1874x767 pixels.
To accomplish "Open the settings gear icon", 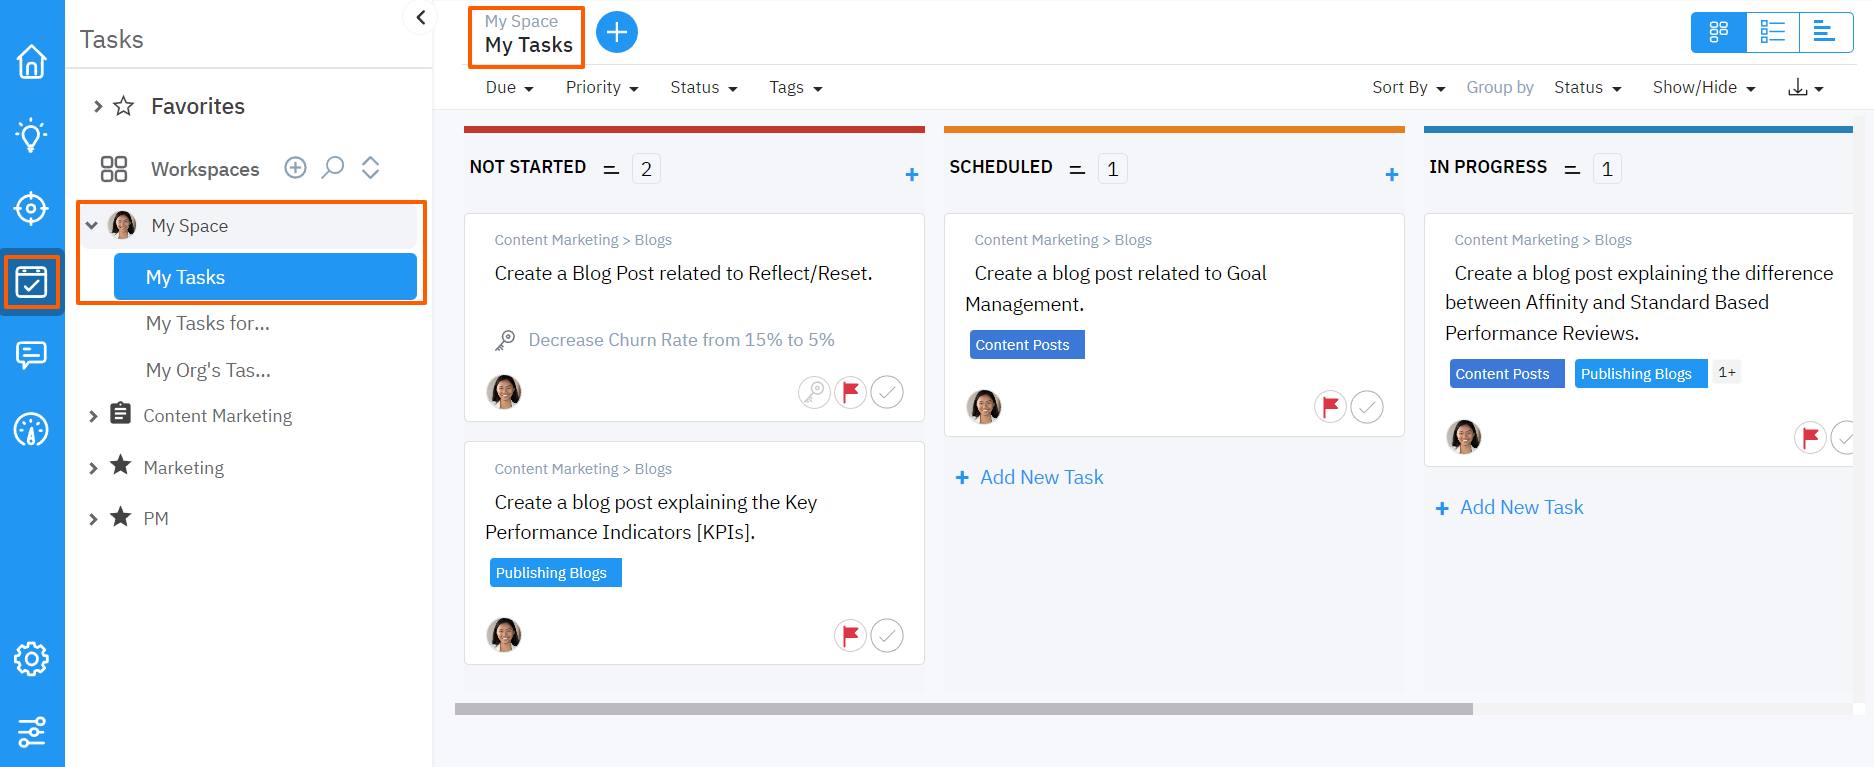I will click(x=31, y=659).
